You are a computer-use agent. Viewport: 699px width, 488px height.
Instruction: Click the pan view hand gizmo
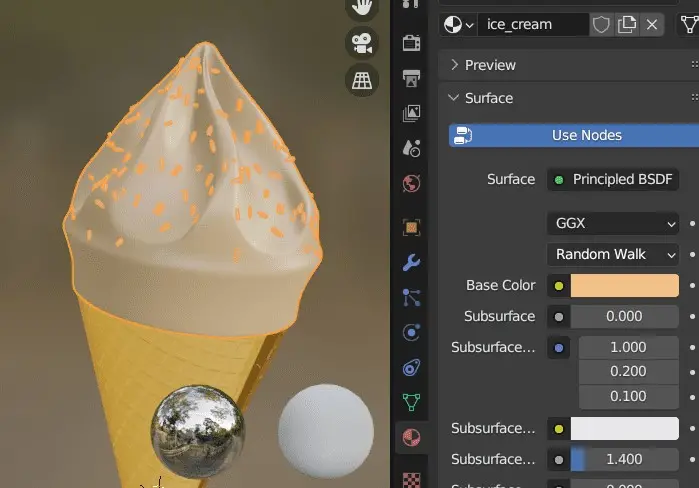point(362,8)
